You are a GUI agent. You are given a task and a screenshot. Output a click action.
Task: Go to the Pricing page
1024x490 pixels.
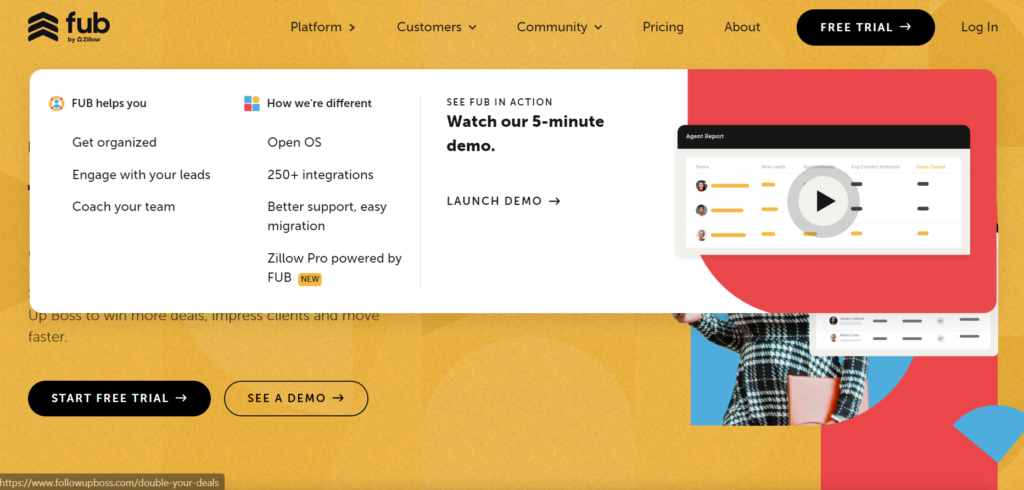(663, 27)
